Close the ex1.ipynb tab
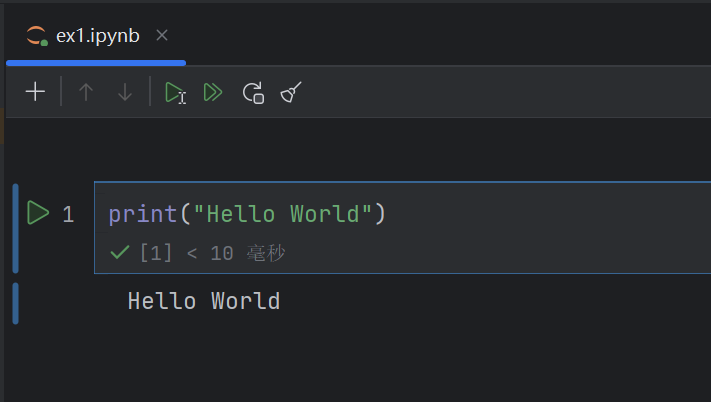Image resolution: width=711 pixels, height=402 pixels. click(x=162, y=36)
